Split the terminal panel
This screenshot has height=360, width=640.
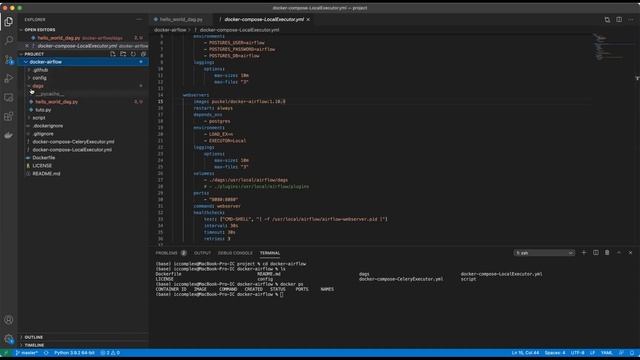596,253
